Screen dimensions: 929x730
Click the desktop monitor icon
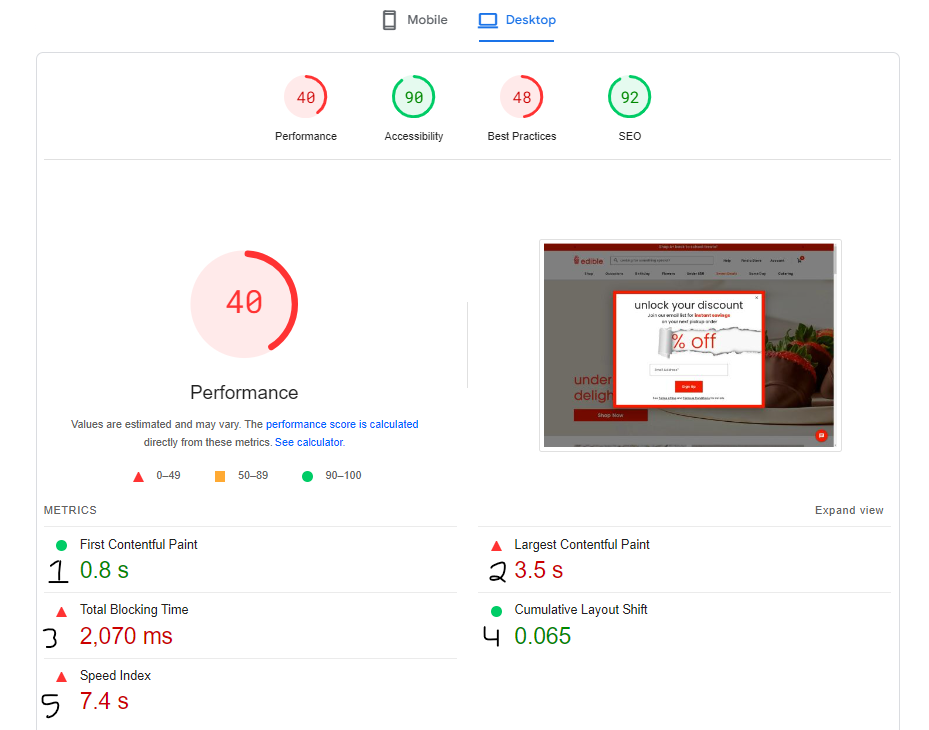[488, 20]
